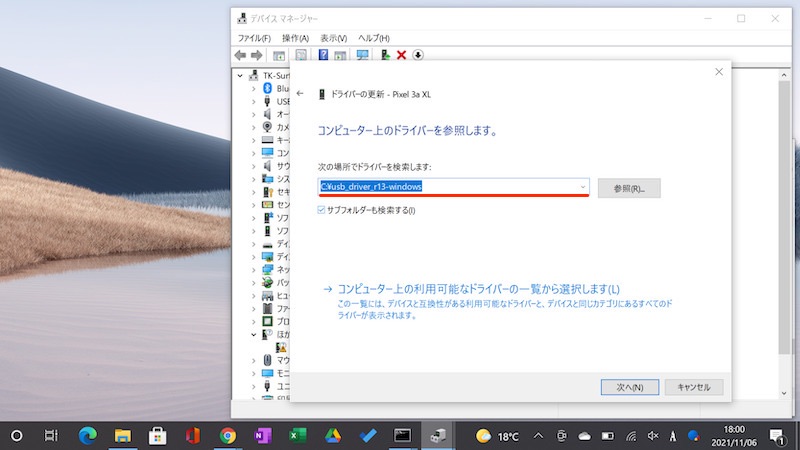
Task: Click the down-arrow circle toolbar icon
Action: pos(418,55)
